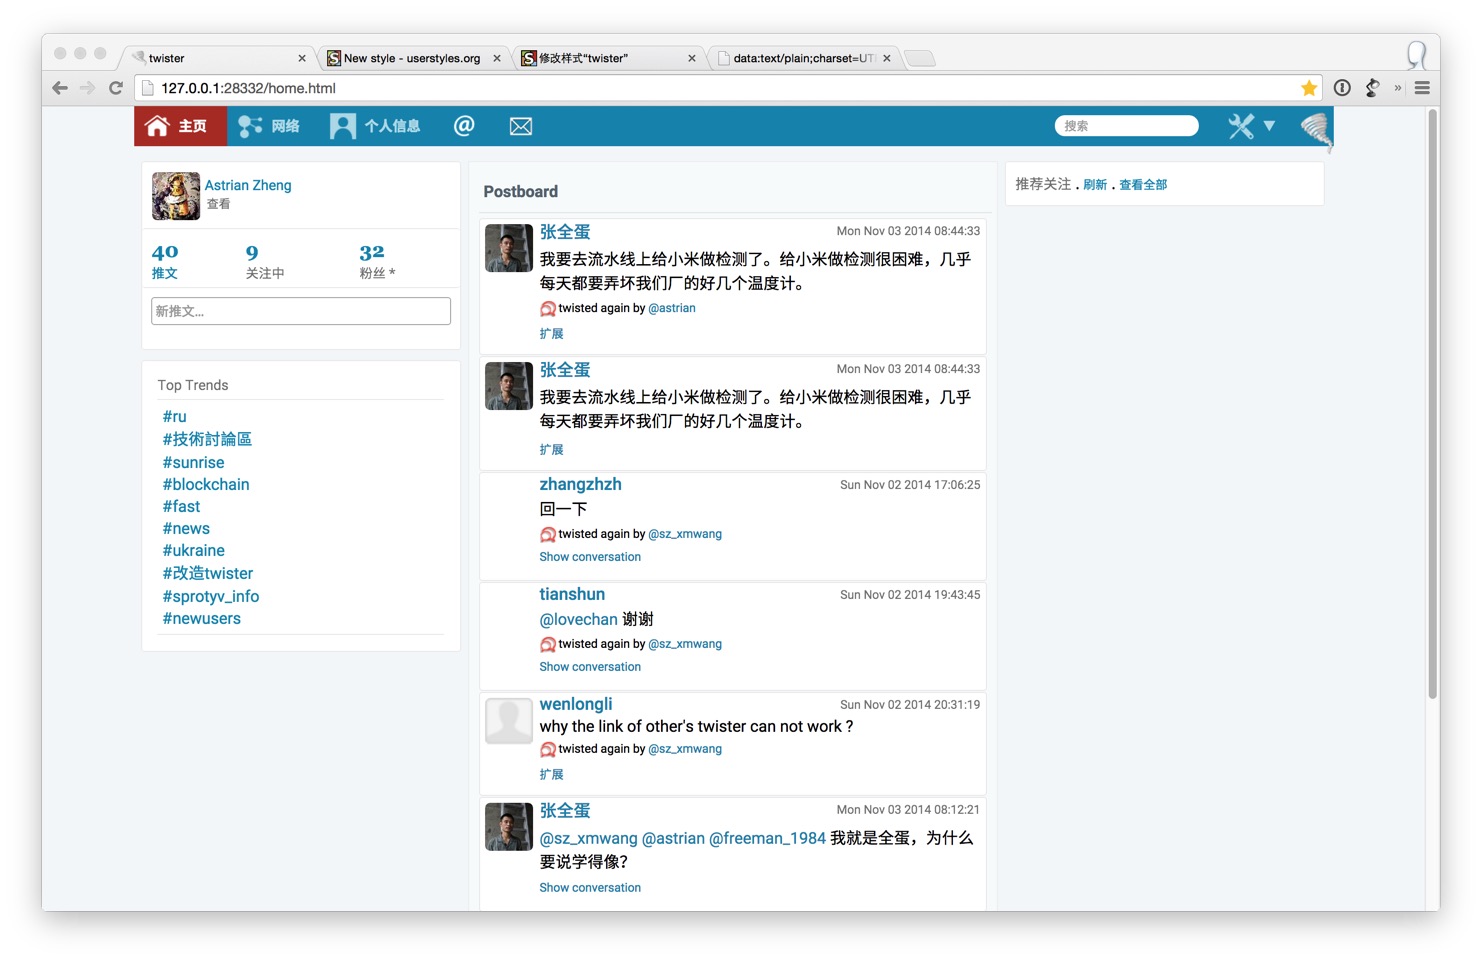Click retwist icon on tianshun post

coord(548,644)
